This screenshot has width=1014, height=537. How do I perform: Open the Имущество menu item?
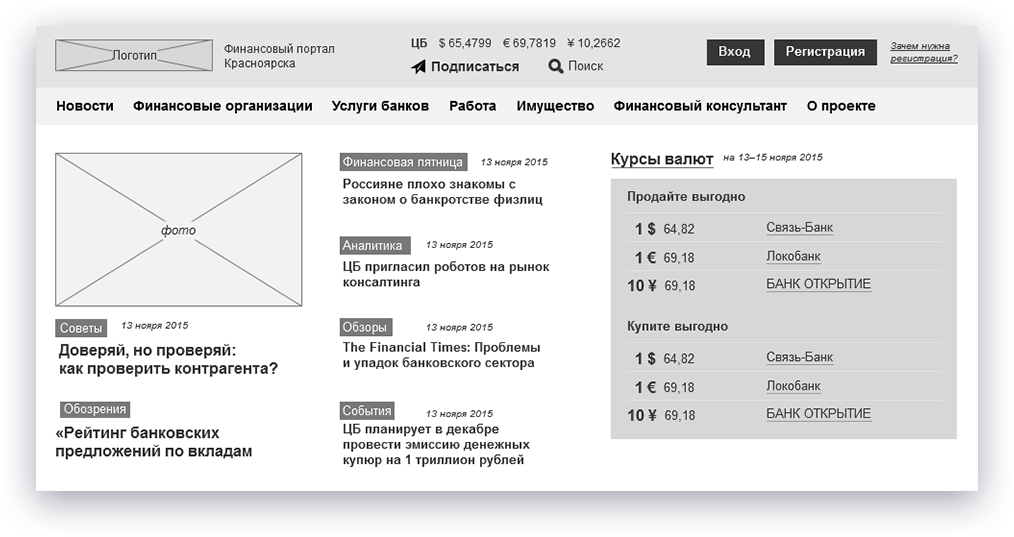[x=555, y=106]
